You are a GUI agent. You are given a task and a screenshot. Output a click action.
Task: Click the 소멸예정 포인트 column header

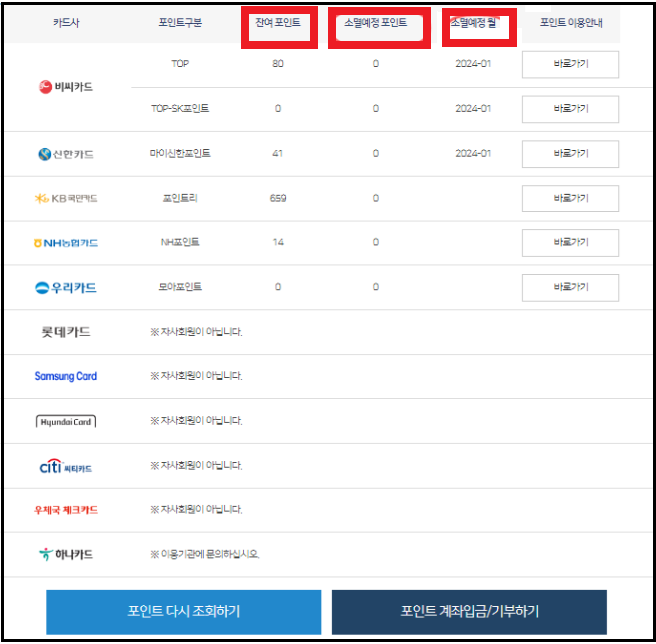point(375,22)
